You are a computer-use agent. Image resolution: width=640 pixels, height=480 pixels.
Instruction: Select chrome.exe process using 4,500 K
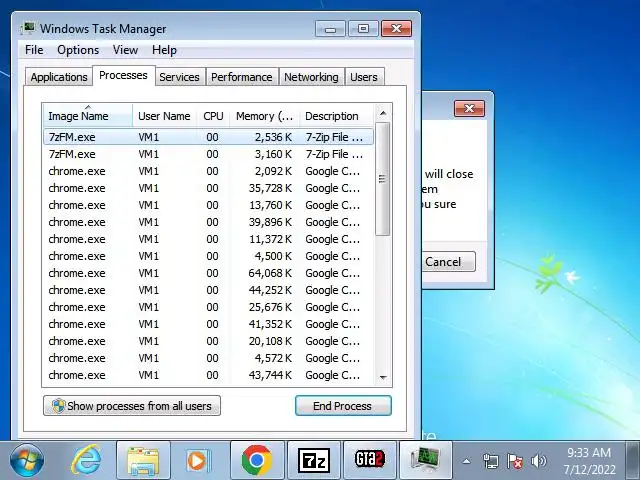click(208, 256)
